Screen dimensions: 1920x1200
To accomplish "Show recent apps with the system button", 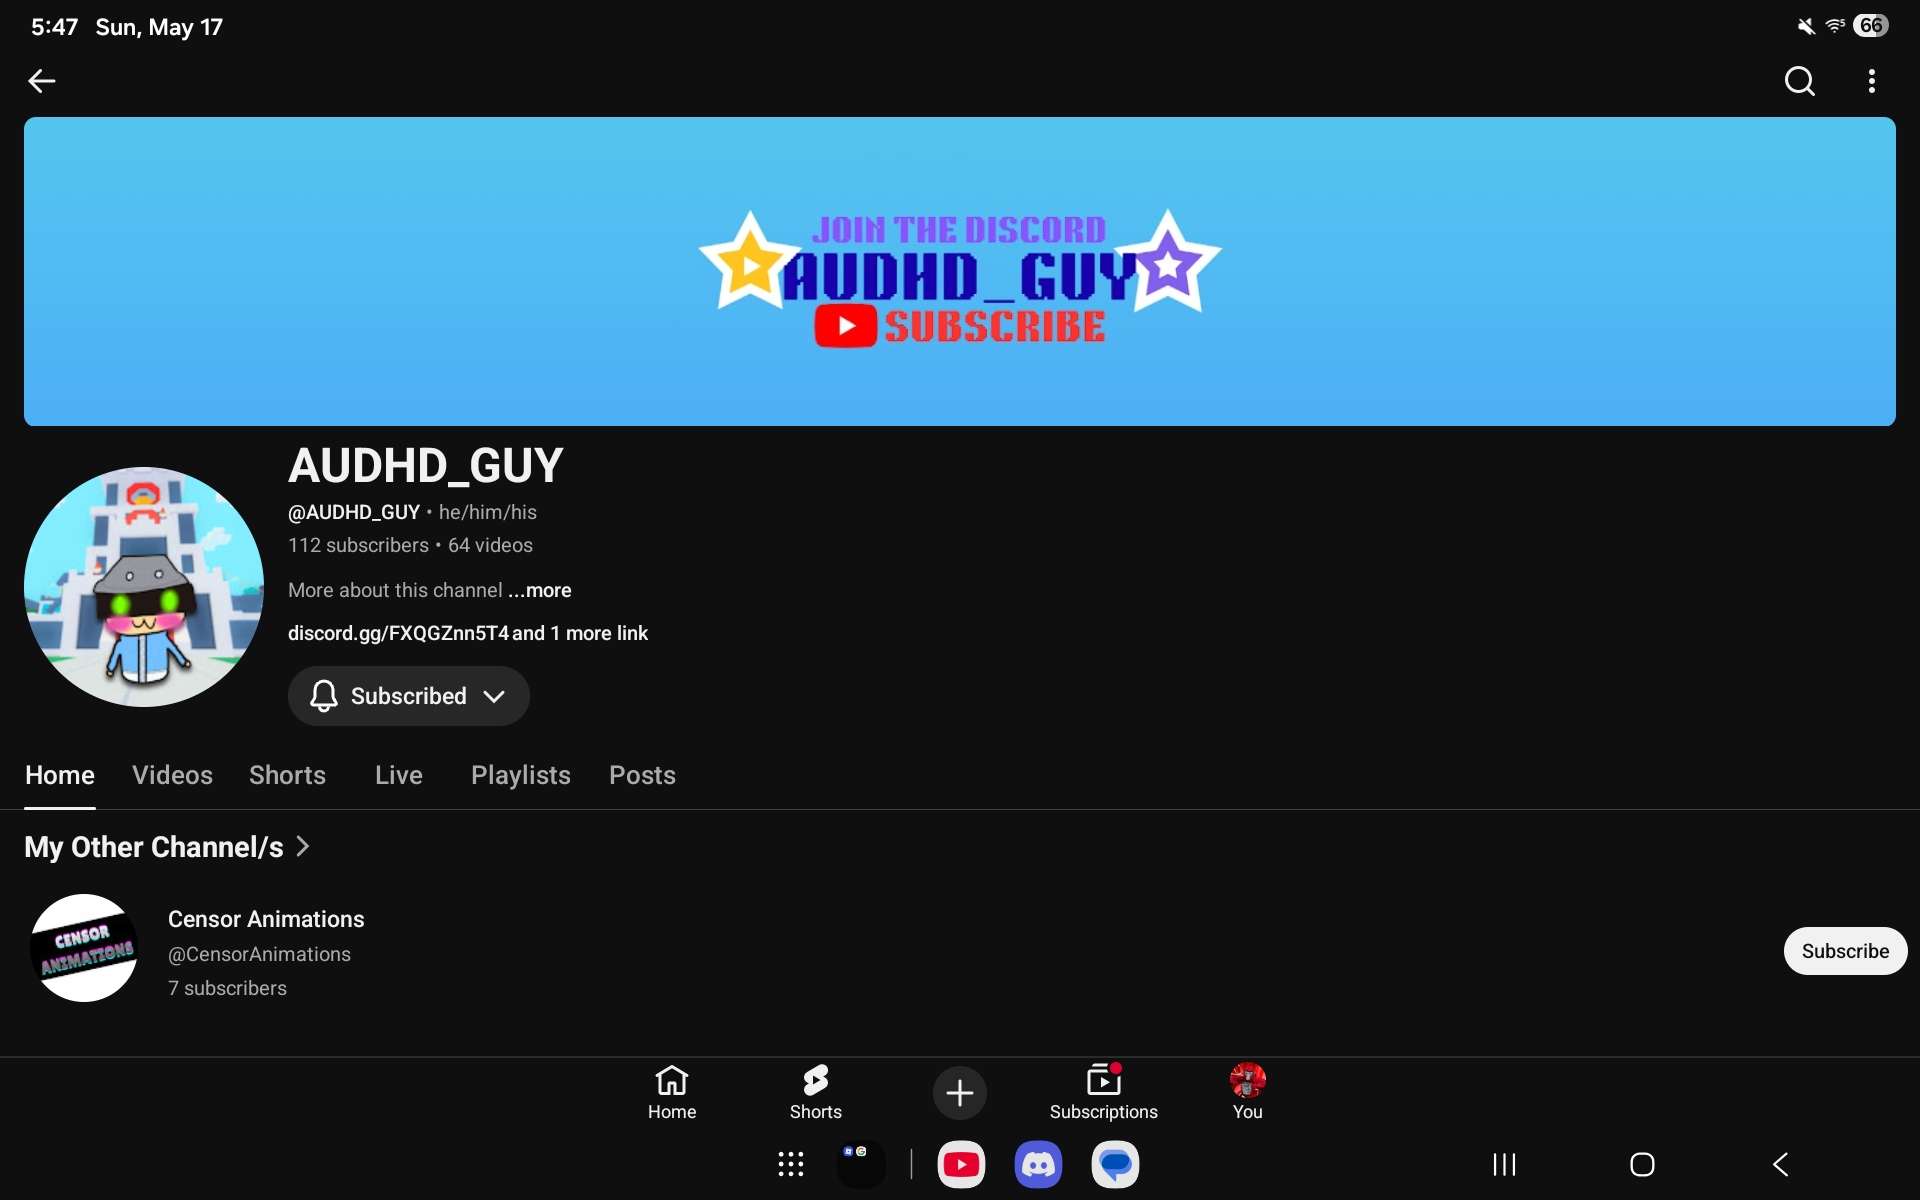I will coord(1504,1164).
